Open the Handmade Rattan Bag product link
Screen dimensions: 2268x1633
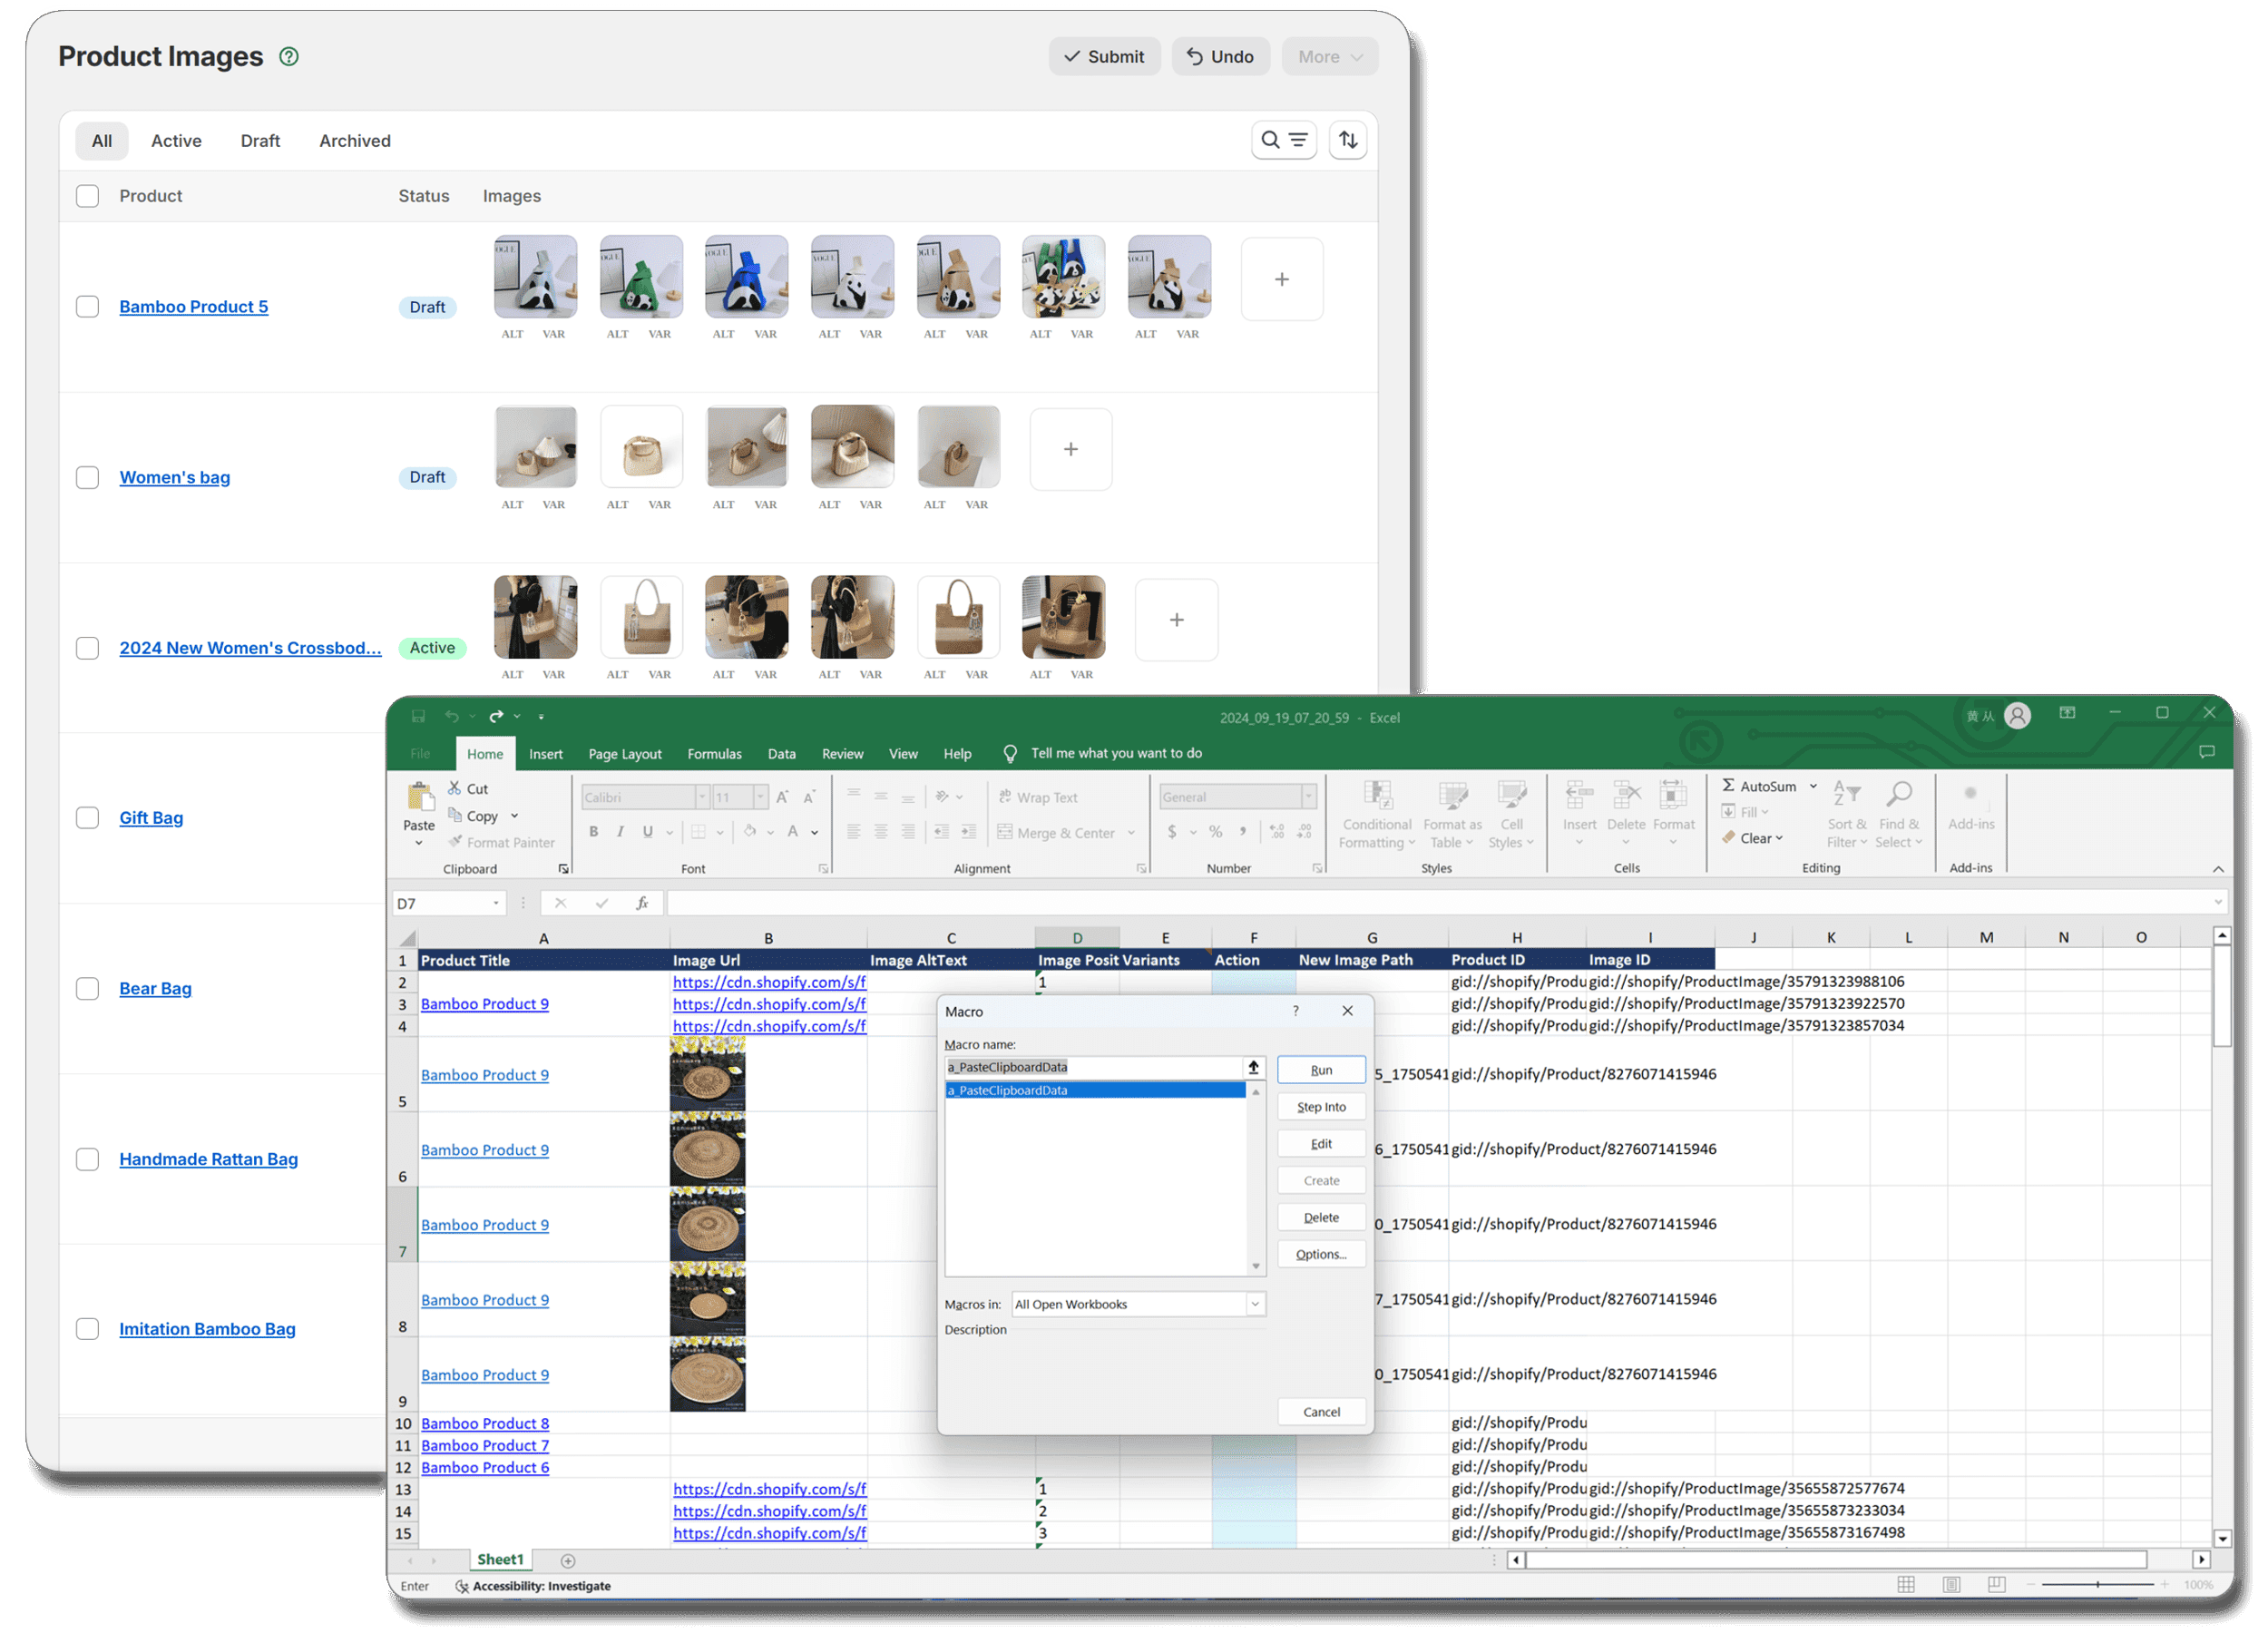pyautogui.click(x=208, y=1158)
